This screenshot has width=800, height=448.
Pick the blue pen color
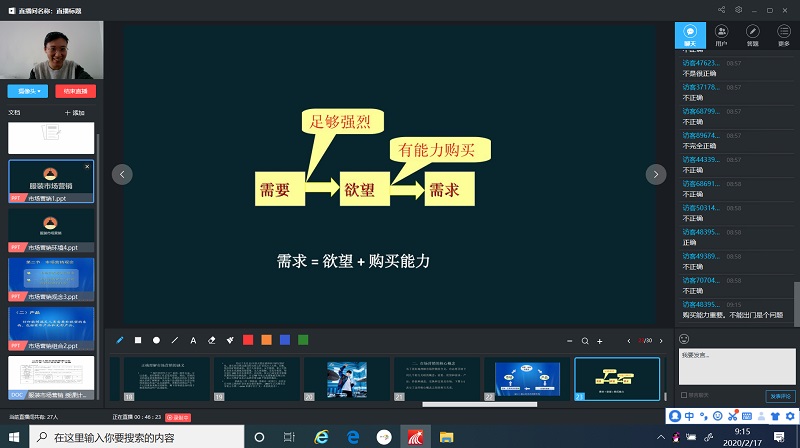tap(285, 340)
